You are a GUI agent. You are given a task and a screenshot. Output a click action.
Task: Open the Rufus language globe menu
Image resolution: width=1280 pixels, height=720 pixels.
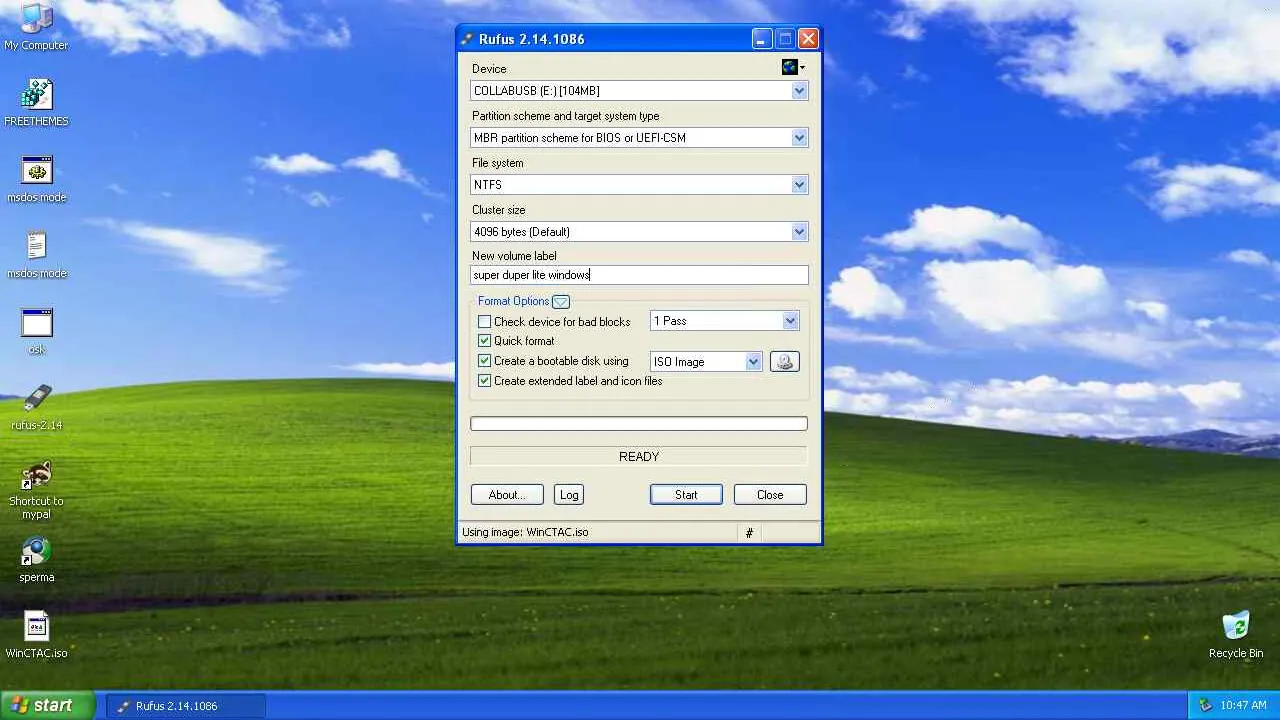click(x=793, y=67)
